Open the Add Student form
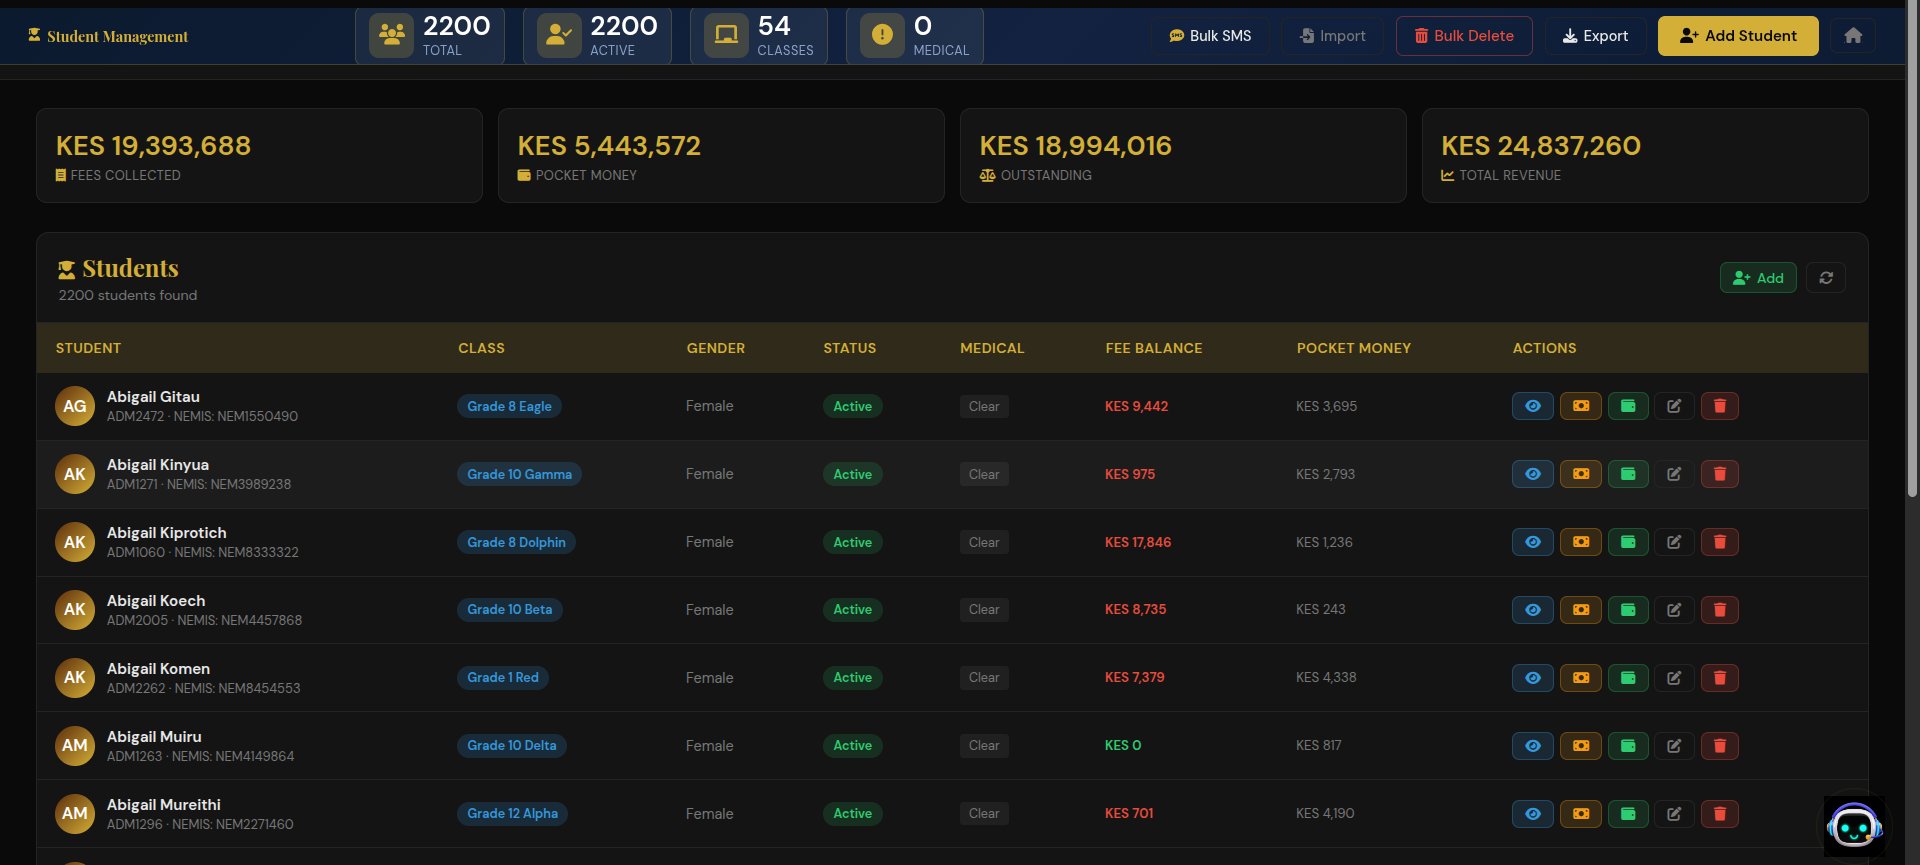The width and height of the screenshot is (1920, 865). (x=1737, y=36)
